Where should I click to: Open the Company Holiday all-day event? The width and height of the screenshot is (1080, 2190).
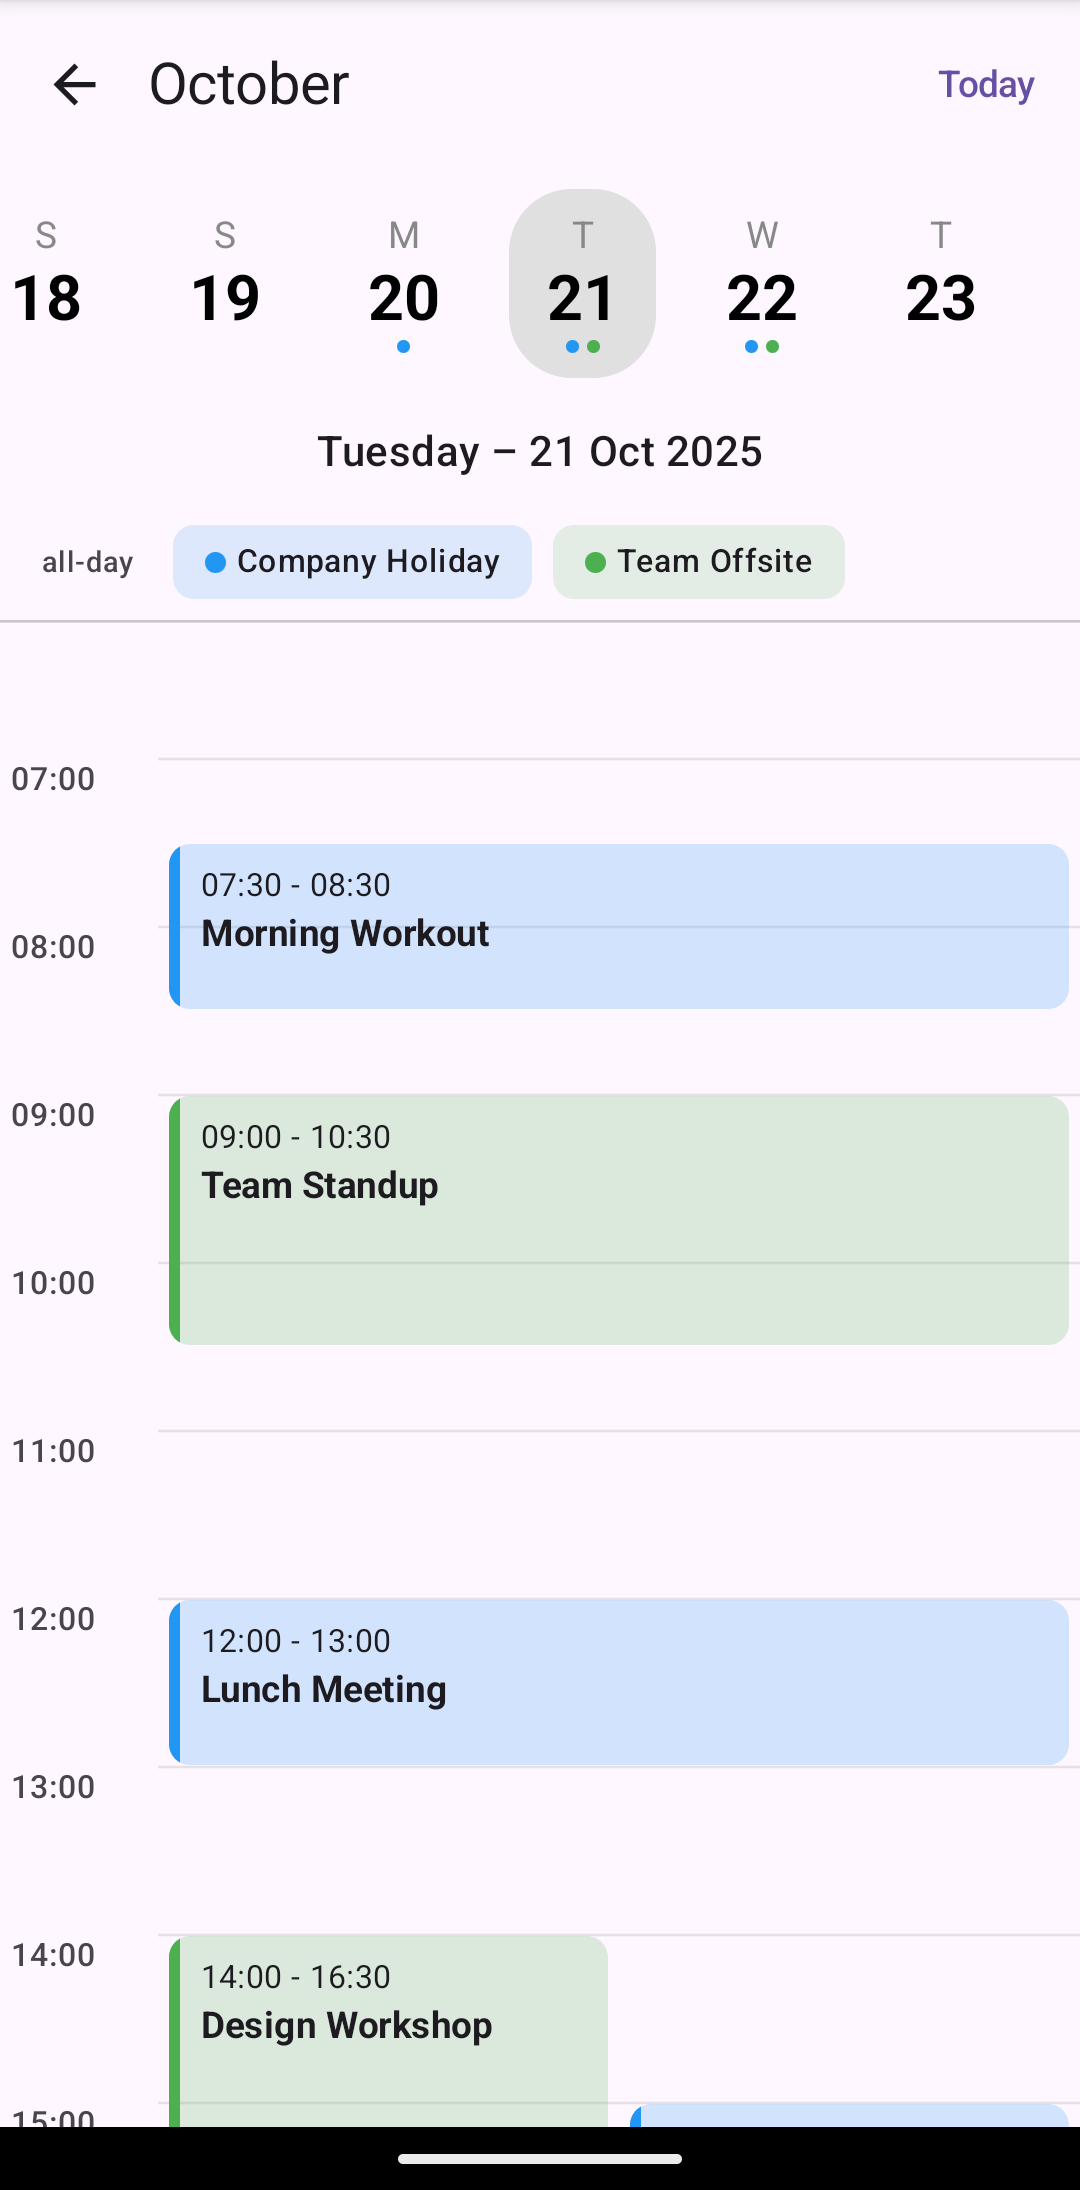point(352,562)
